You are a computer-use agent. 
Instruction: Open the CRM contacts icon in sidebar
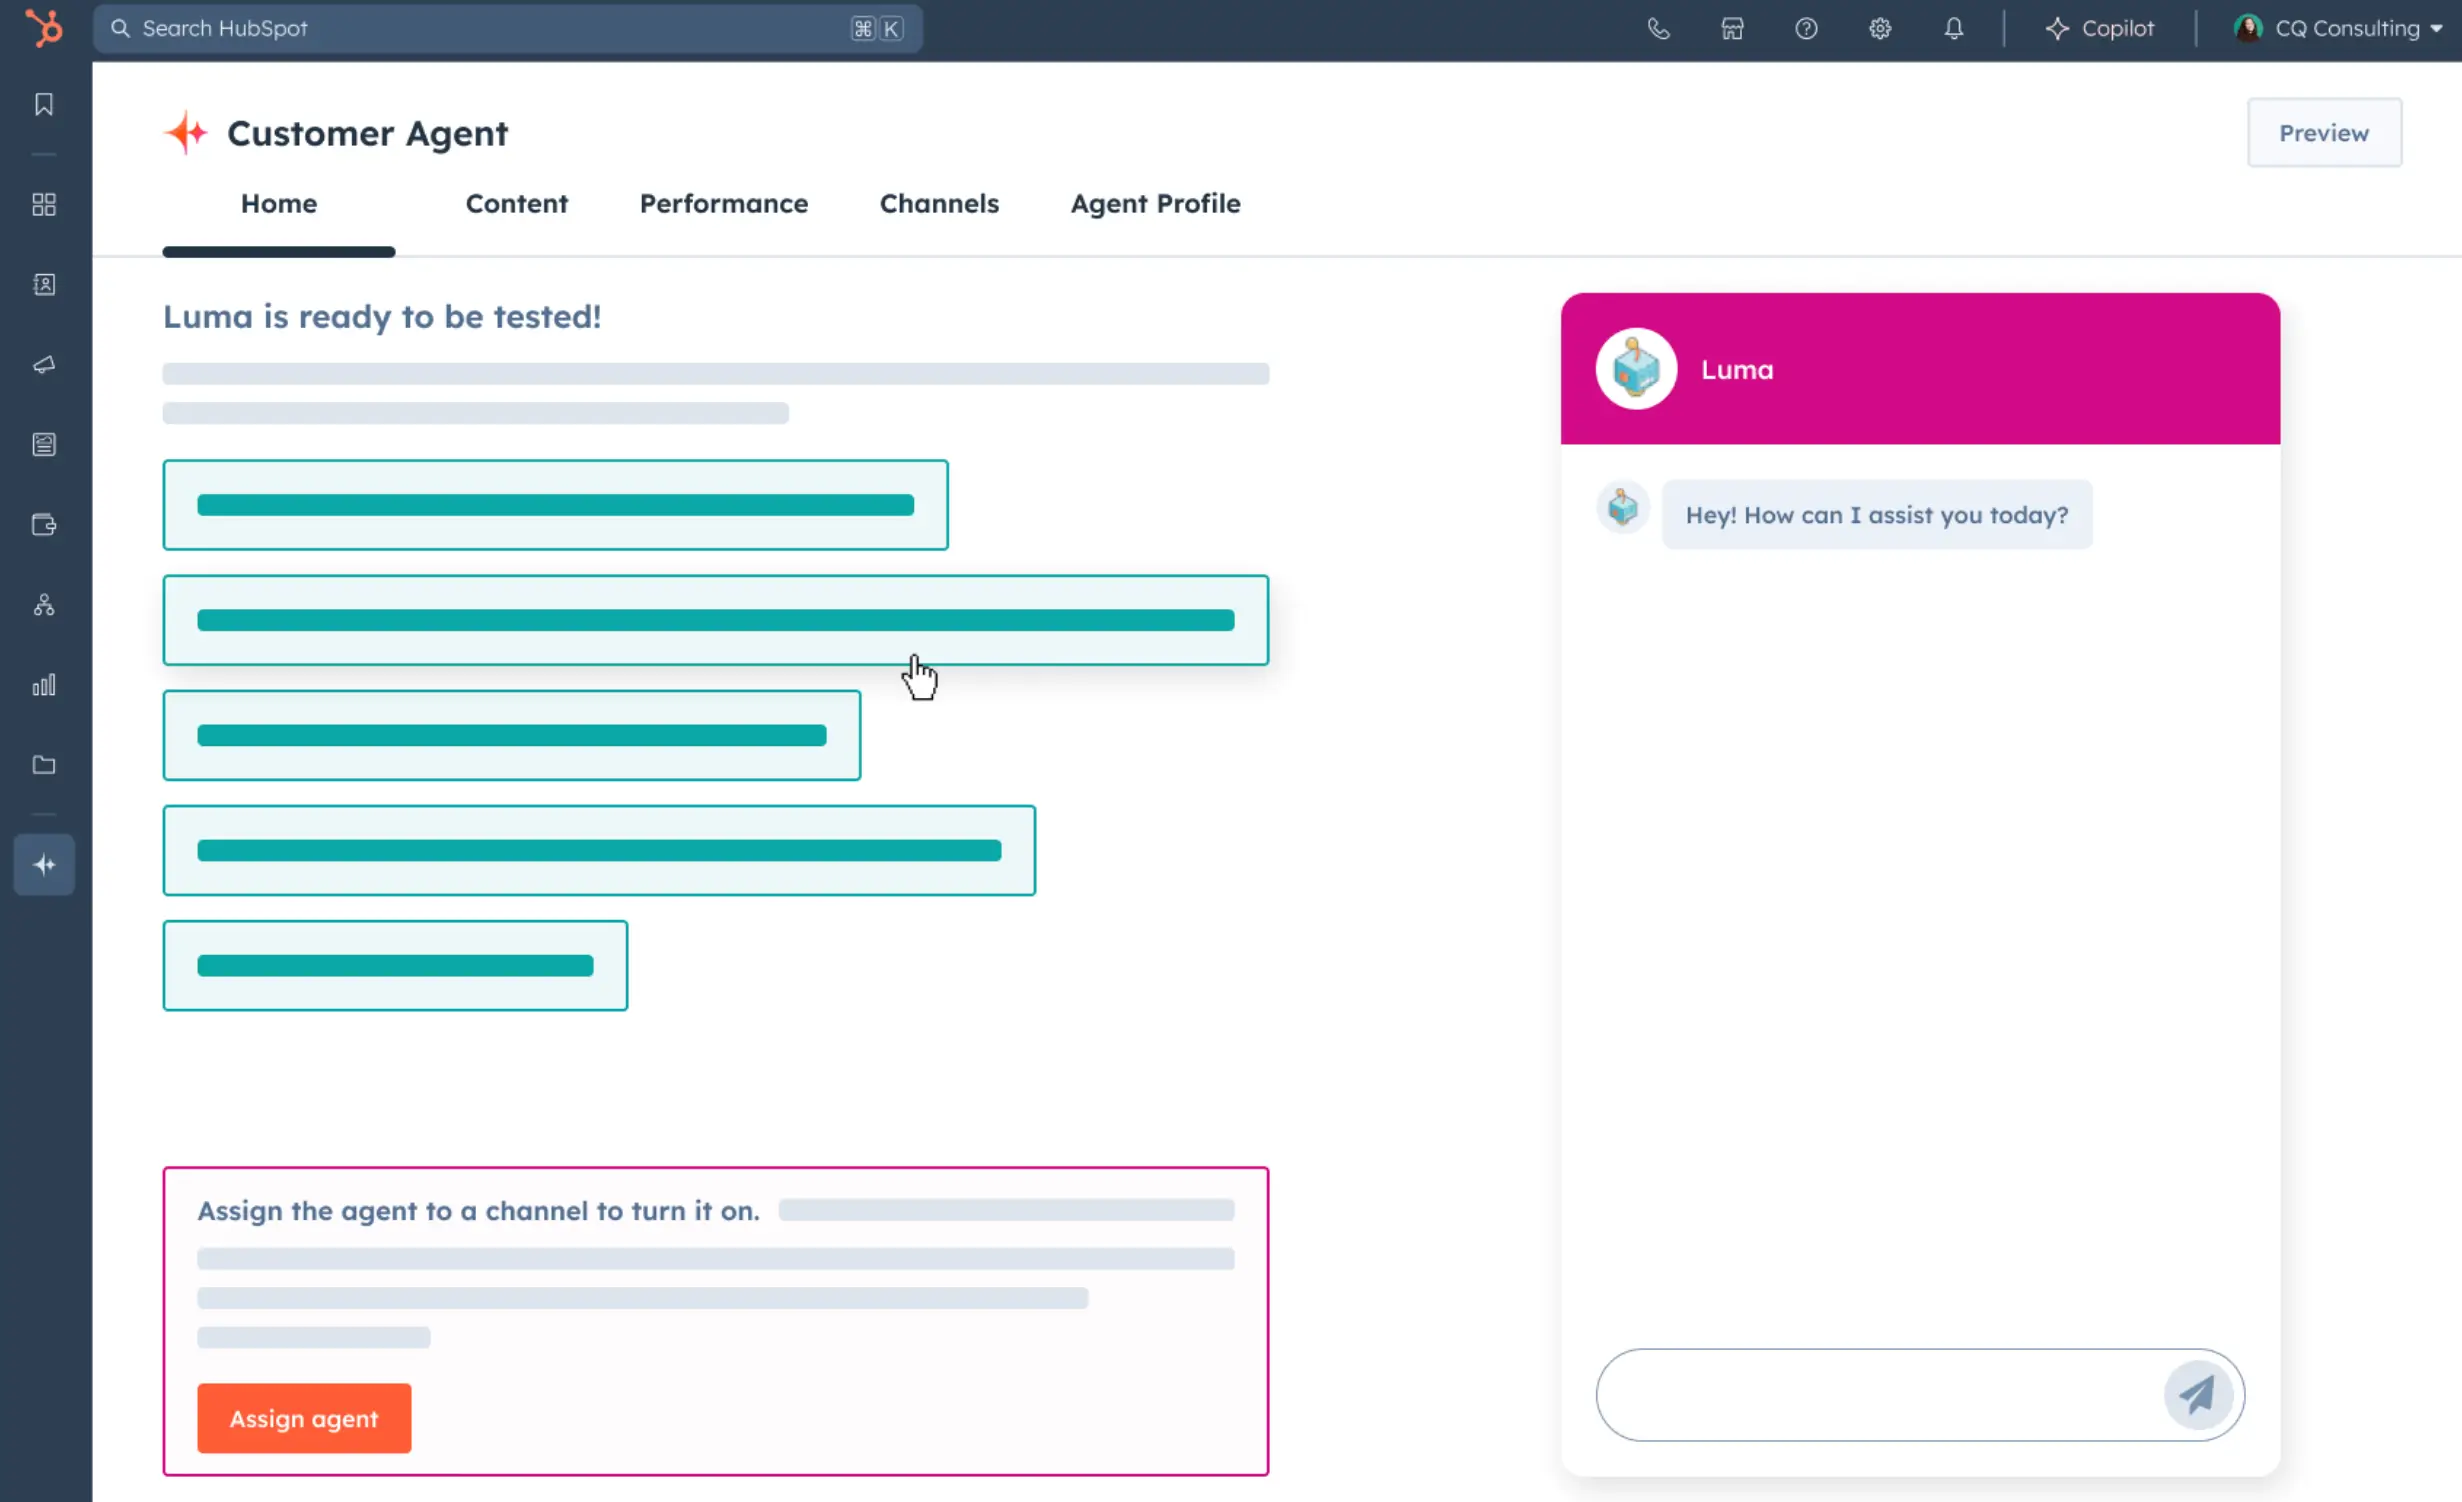(44, 285)
